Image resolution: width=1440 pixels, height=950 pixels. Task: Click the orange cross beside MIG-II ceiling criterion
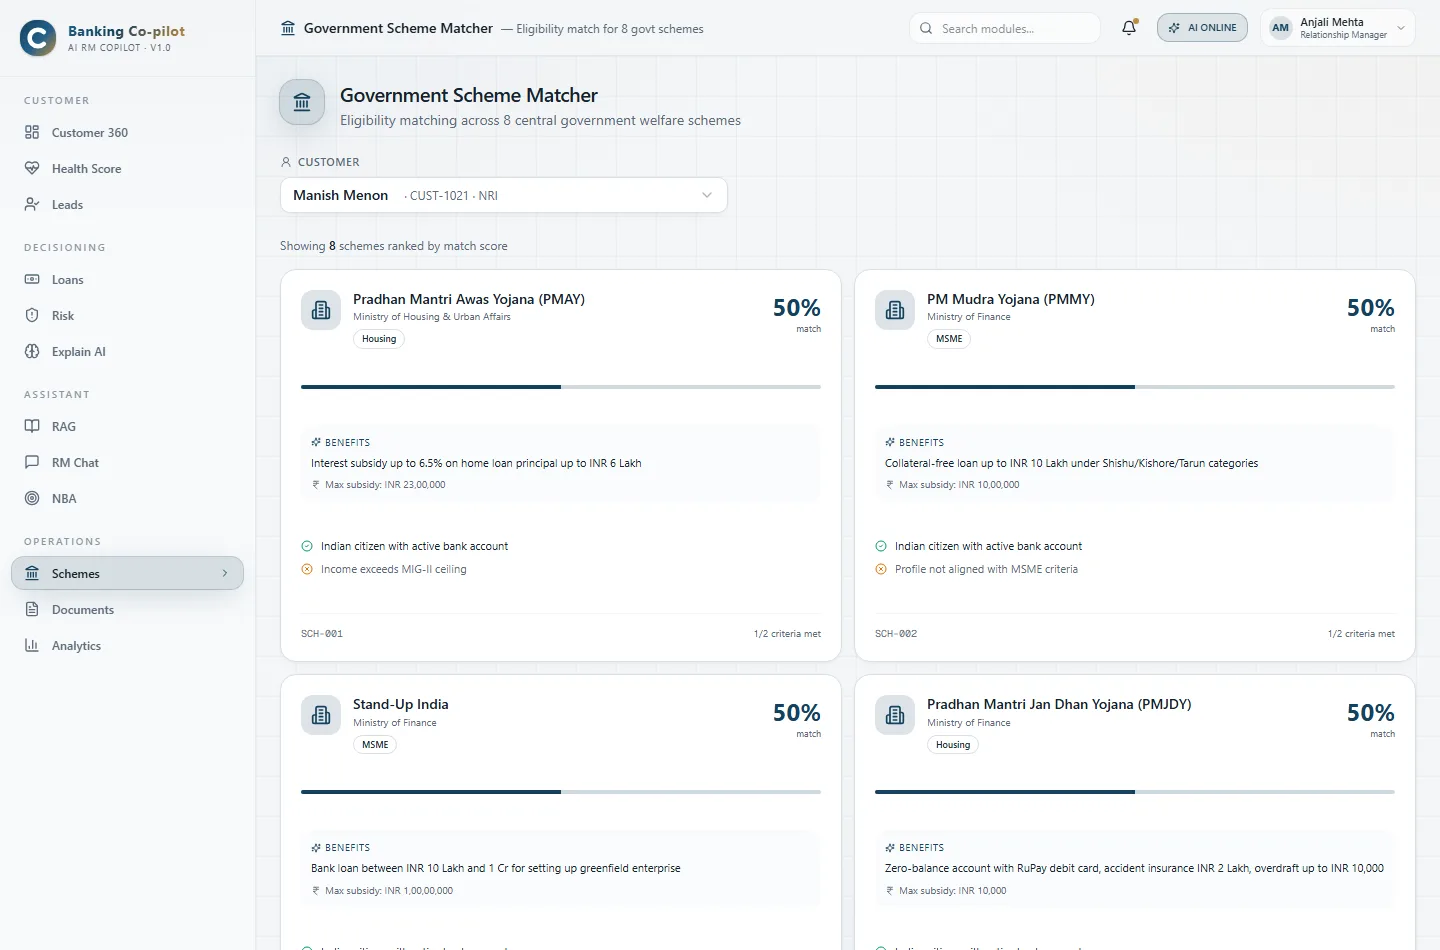(307, 569)
